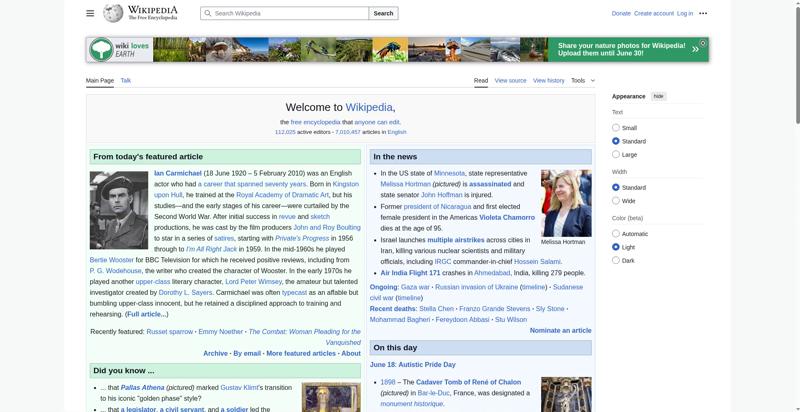800x412 pixels.
Task: Click the search magnifier icon
Action: (x=208, y=13)
